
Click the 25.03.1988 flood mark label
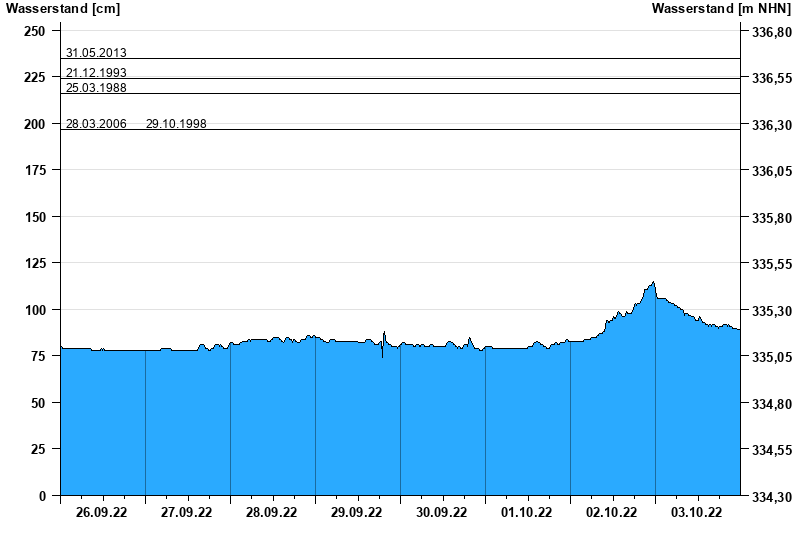(96, 87)
